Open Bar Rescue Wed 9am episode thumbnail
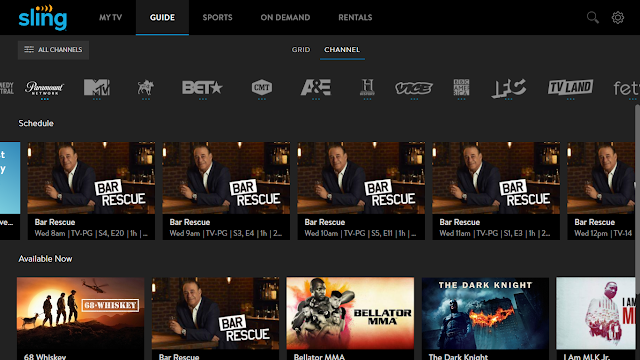This screenshot has width=640, height=360. pos(226,178)
